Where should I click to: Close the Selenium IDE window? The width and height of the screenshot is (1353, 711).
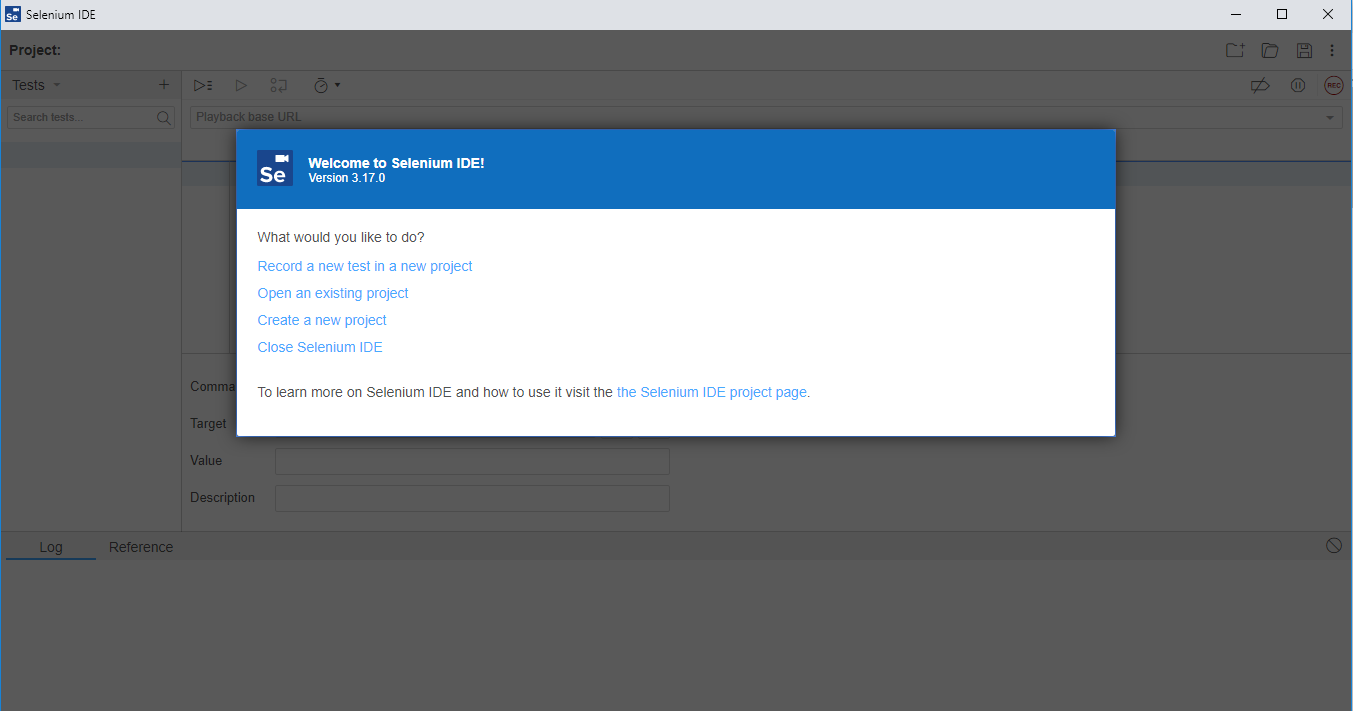tap(1328, 14)
